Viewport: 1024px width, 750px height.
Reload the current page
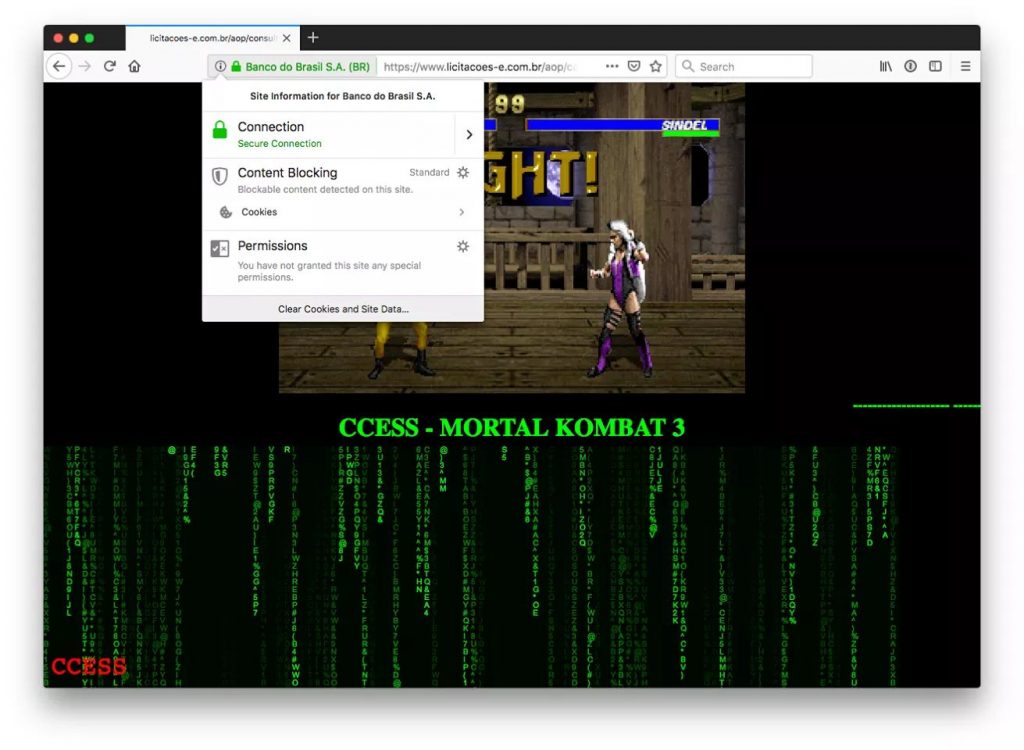tap(110, 67)
